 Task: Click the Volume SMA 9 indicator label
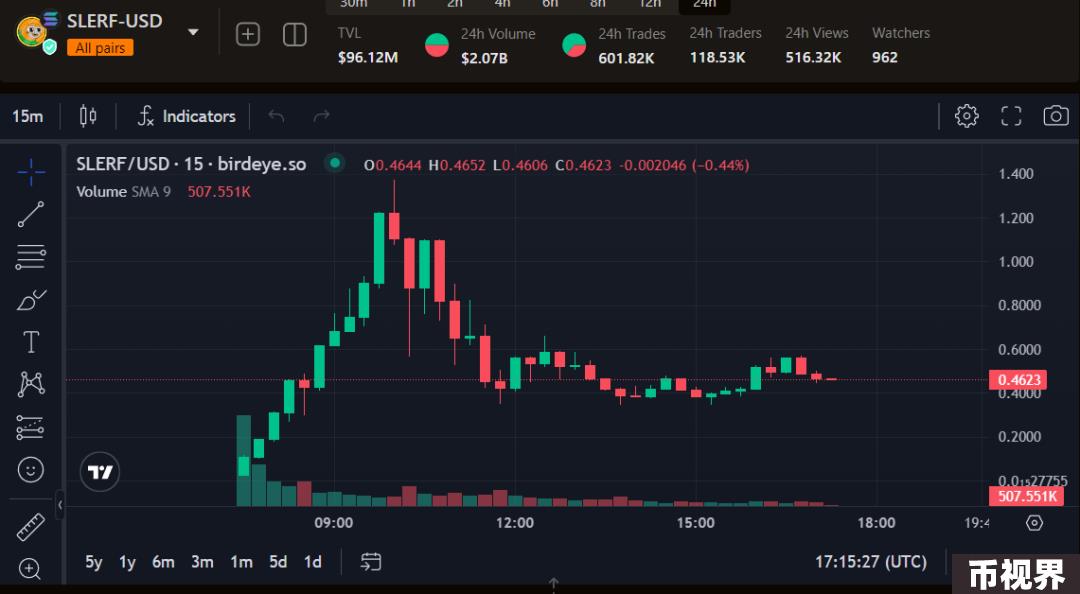point(123,192)
